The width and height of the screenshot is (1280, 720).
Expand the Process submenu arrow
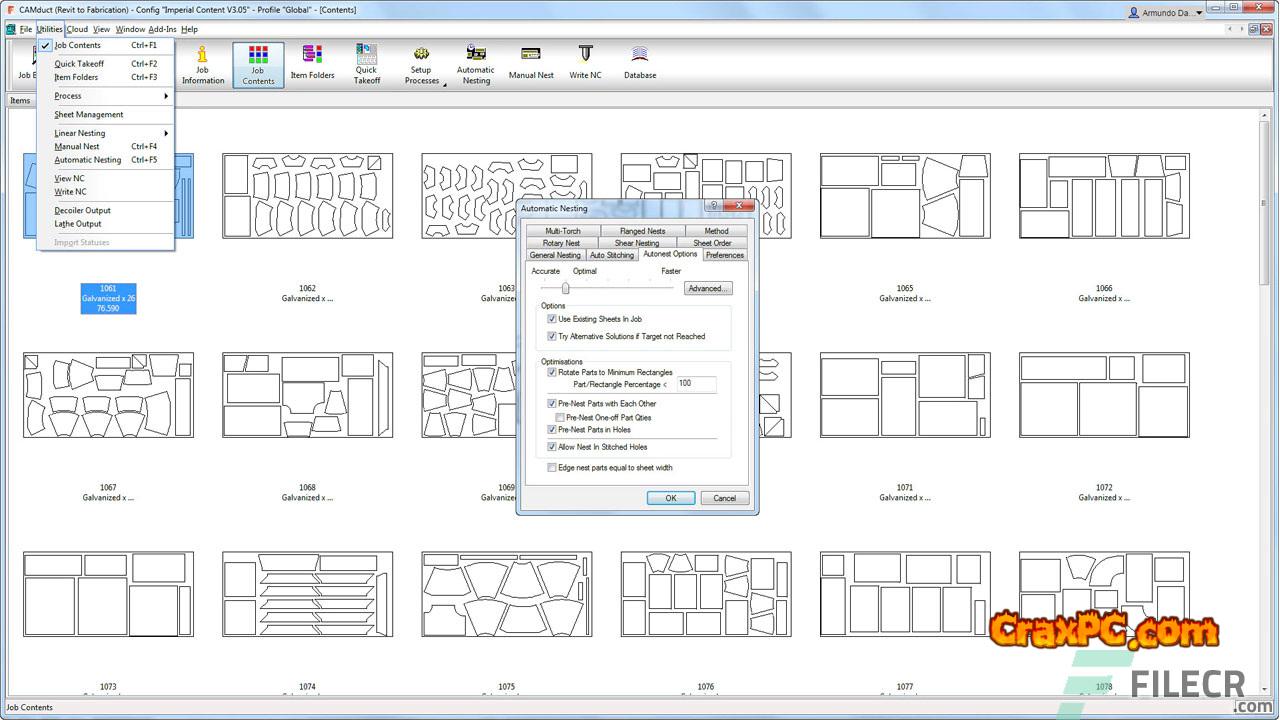click(166, 96)
